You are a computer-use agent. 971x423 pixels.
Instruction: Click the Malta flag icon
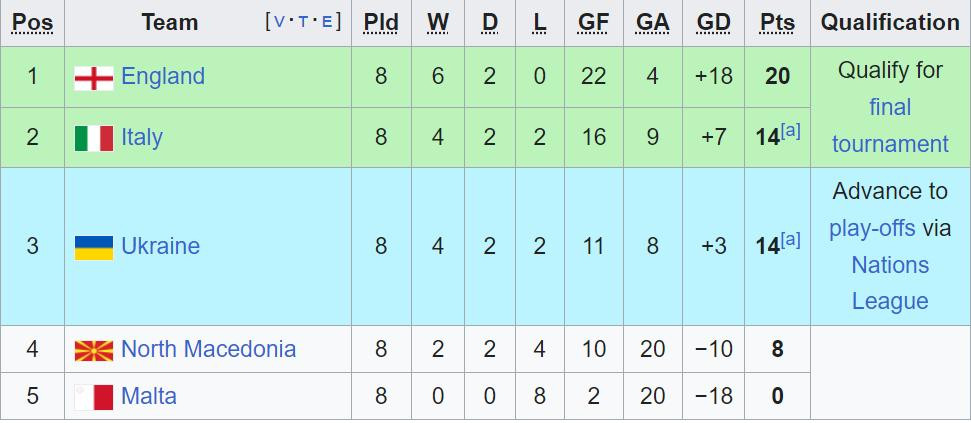point(94,397)
